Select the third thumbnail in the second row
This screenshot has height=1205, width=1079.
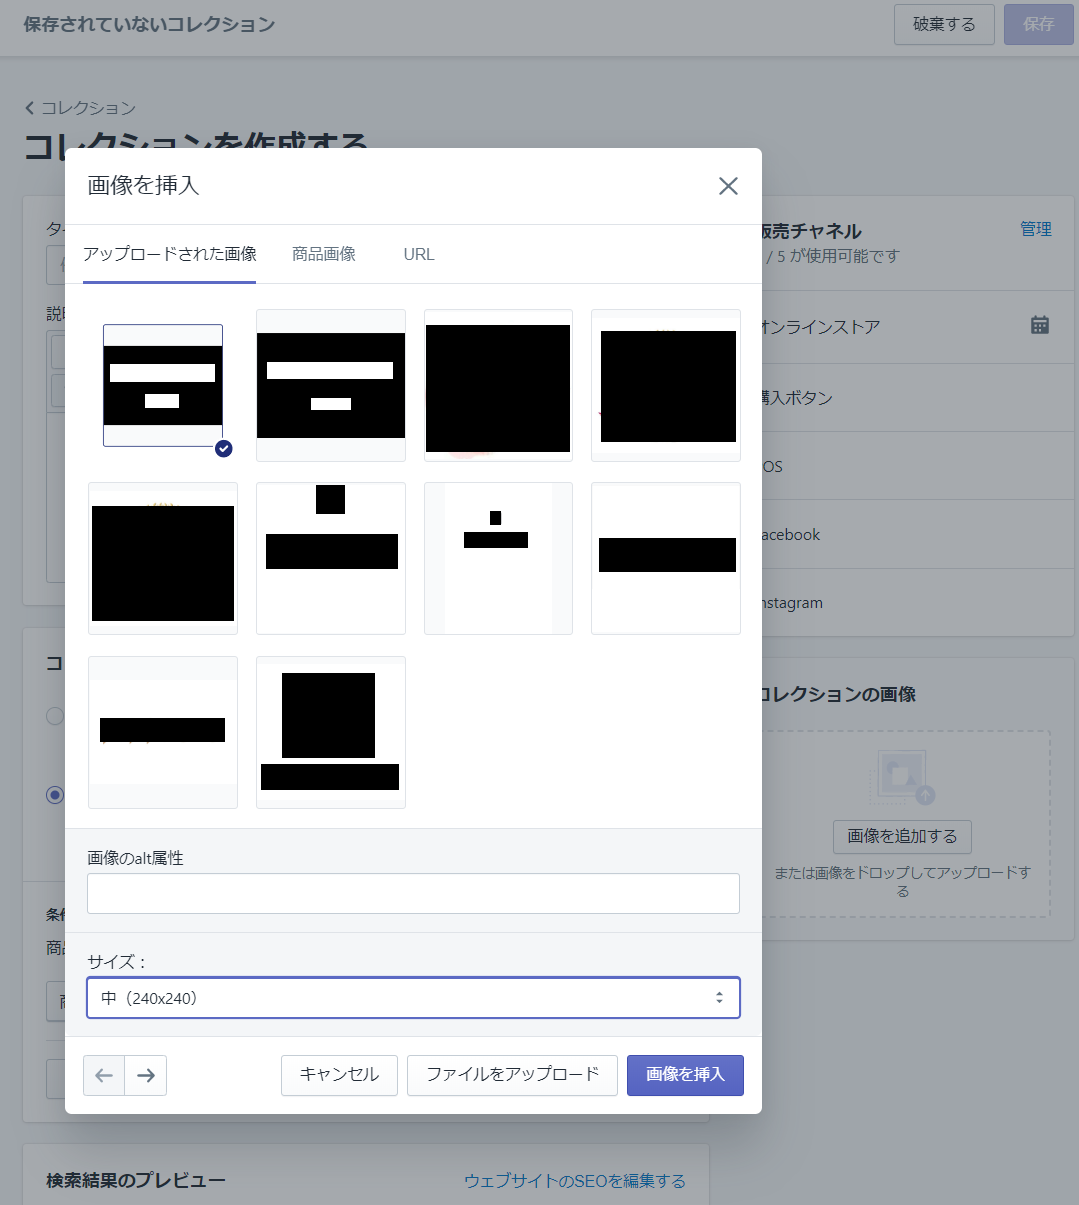point(498,558)
